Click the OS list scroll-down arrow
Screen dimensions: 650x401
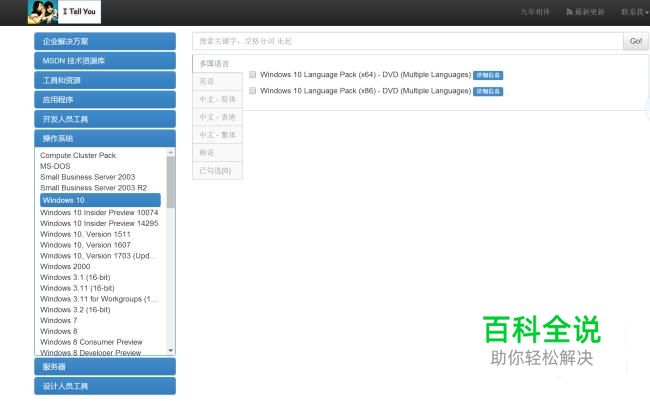tap(170, 350)
